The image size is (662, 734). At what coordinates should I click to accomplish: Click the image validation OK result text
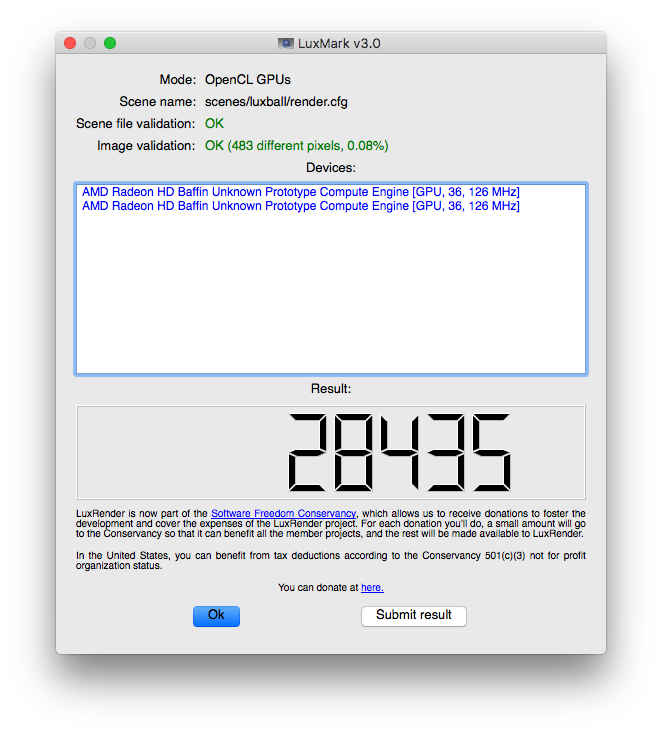tap(296, 146)
